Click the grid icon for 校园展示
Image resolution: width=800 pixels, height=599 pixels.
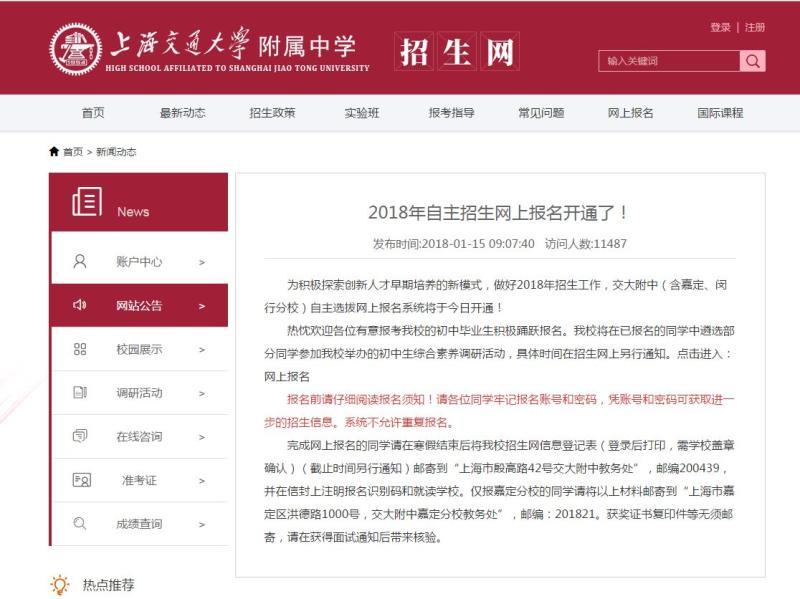(x=80, y=349)
